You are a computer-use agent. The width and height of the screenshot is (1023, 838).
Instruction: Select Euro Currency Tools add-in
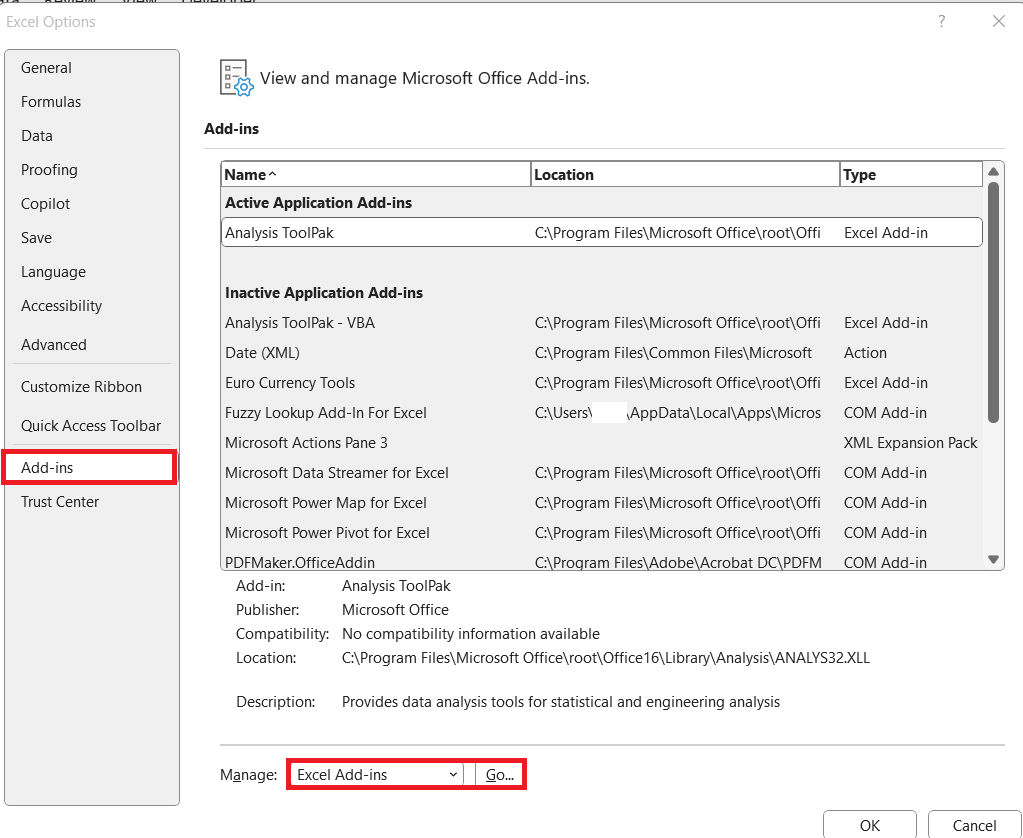pyautogui.click(x=602, y=382)
